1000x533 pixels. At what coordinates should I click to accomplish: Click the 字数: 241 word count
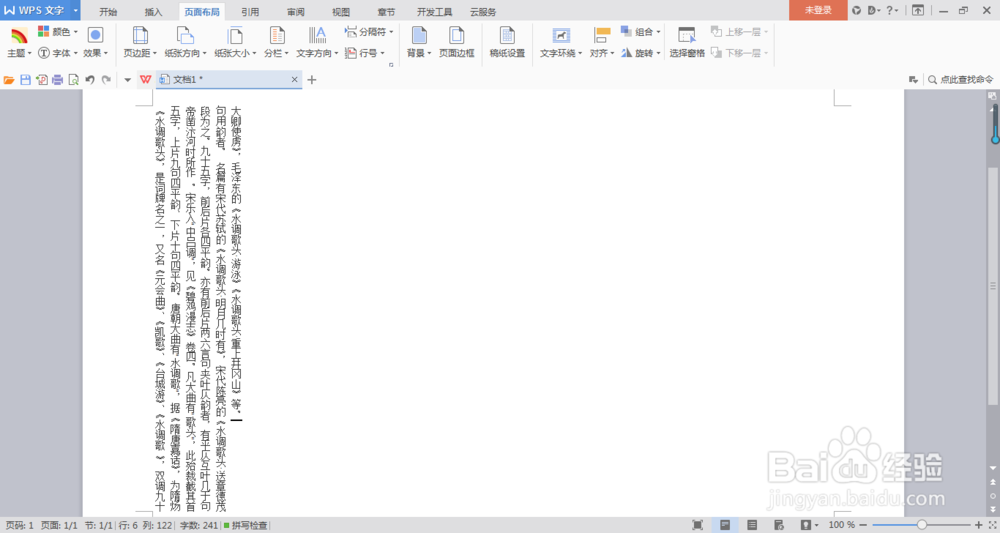(199, 525)
